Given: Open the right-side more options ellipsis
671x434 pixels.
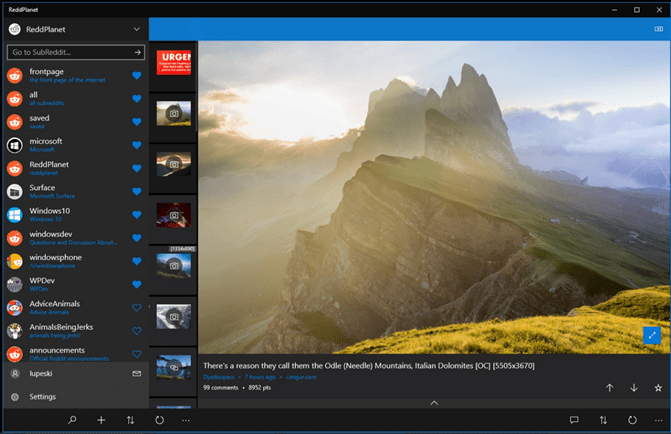Looking at the screenshot, I should [659, 420].
